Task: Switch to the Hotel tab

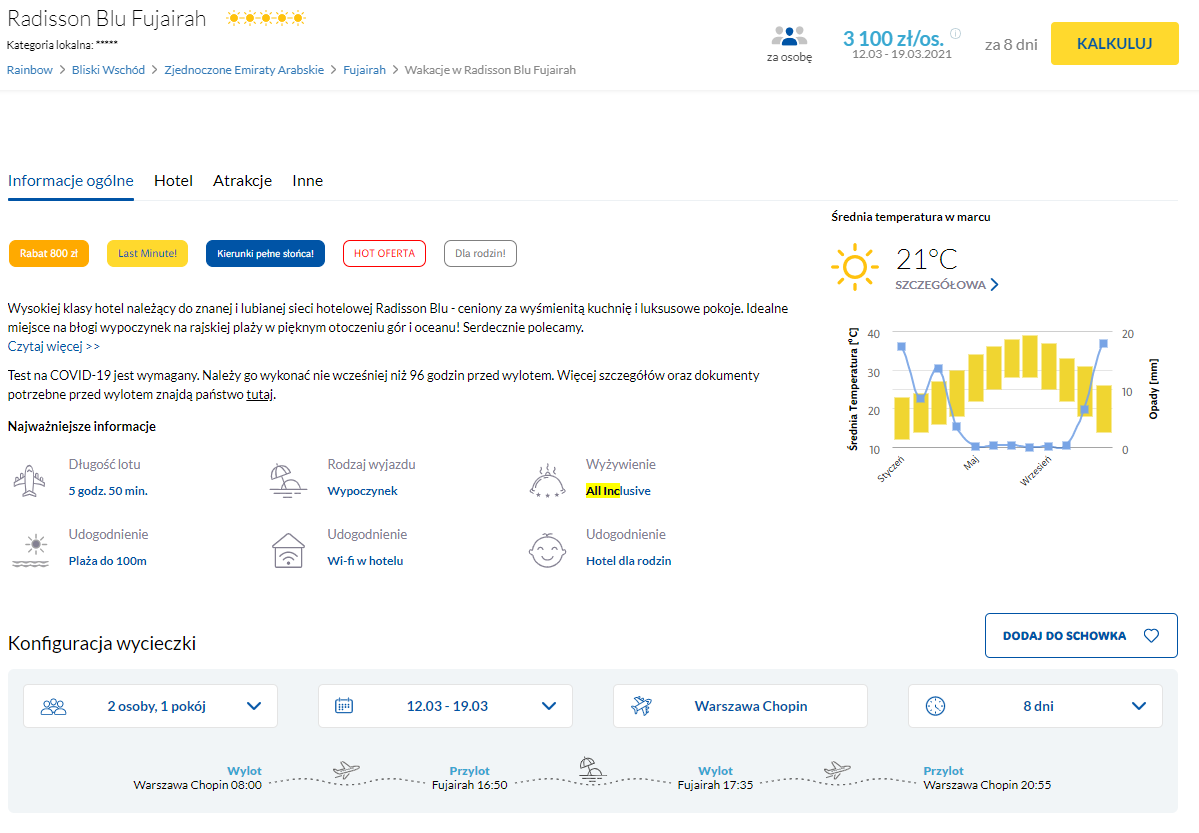Action: coord(173,181)
